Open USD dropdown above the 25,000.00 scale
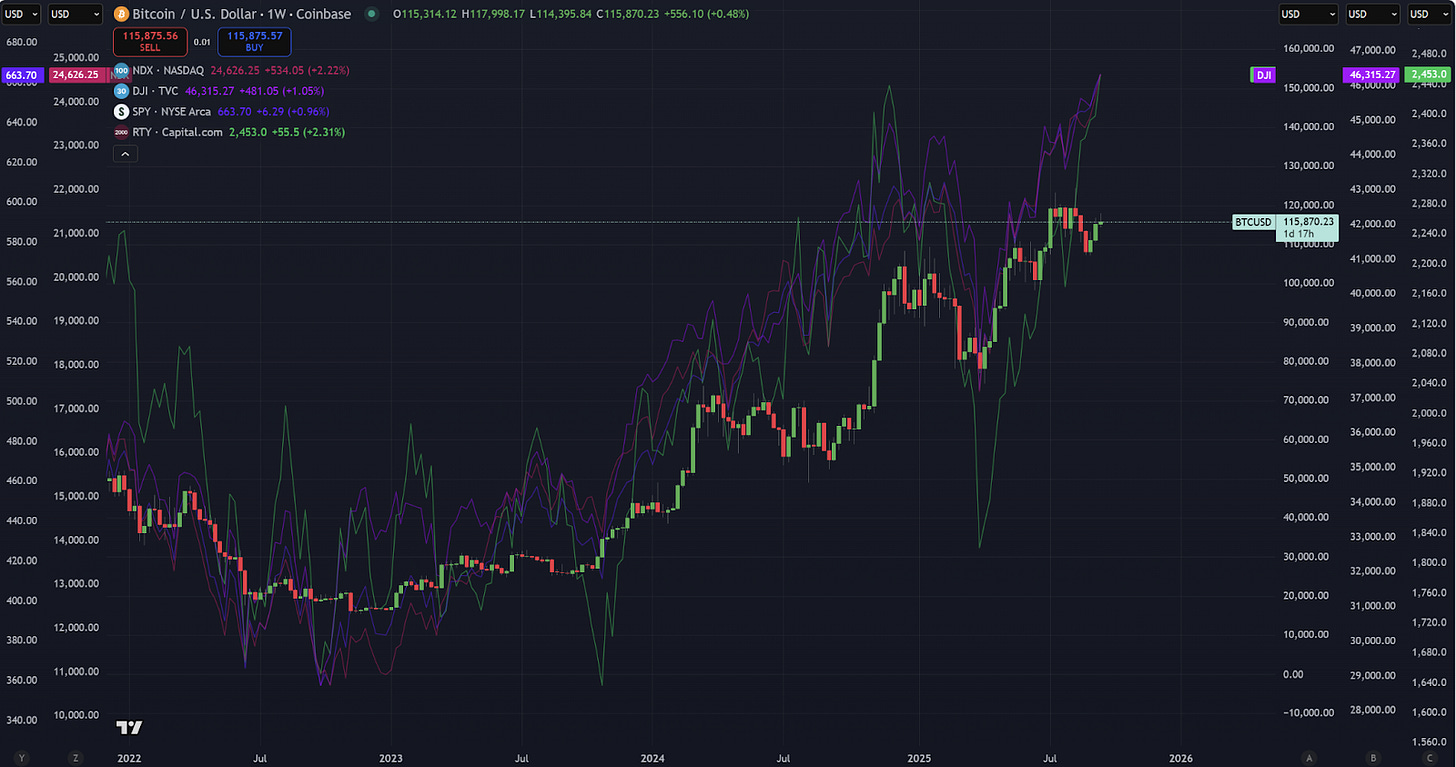Screen dimensions: 1456x767 75,14
